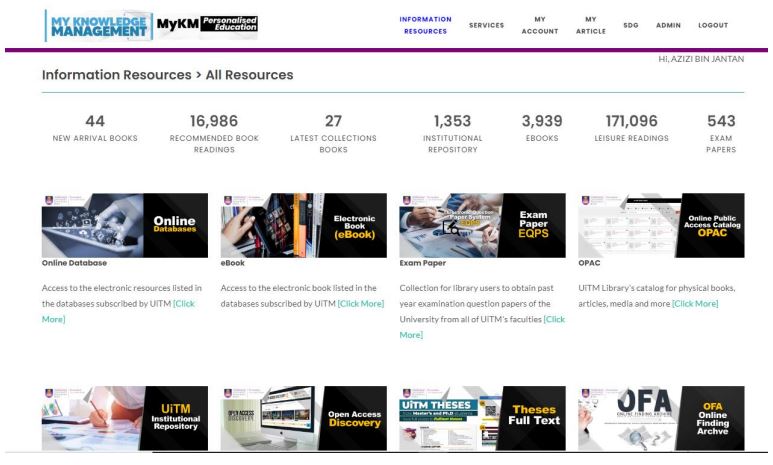The height and width of the screenshot is (465, 773).
Task: Open the SDG menu item
Action: 631,25
